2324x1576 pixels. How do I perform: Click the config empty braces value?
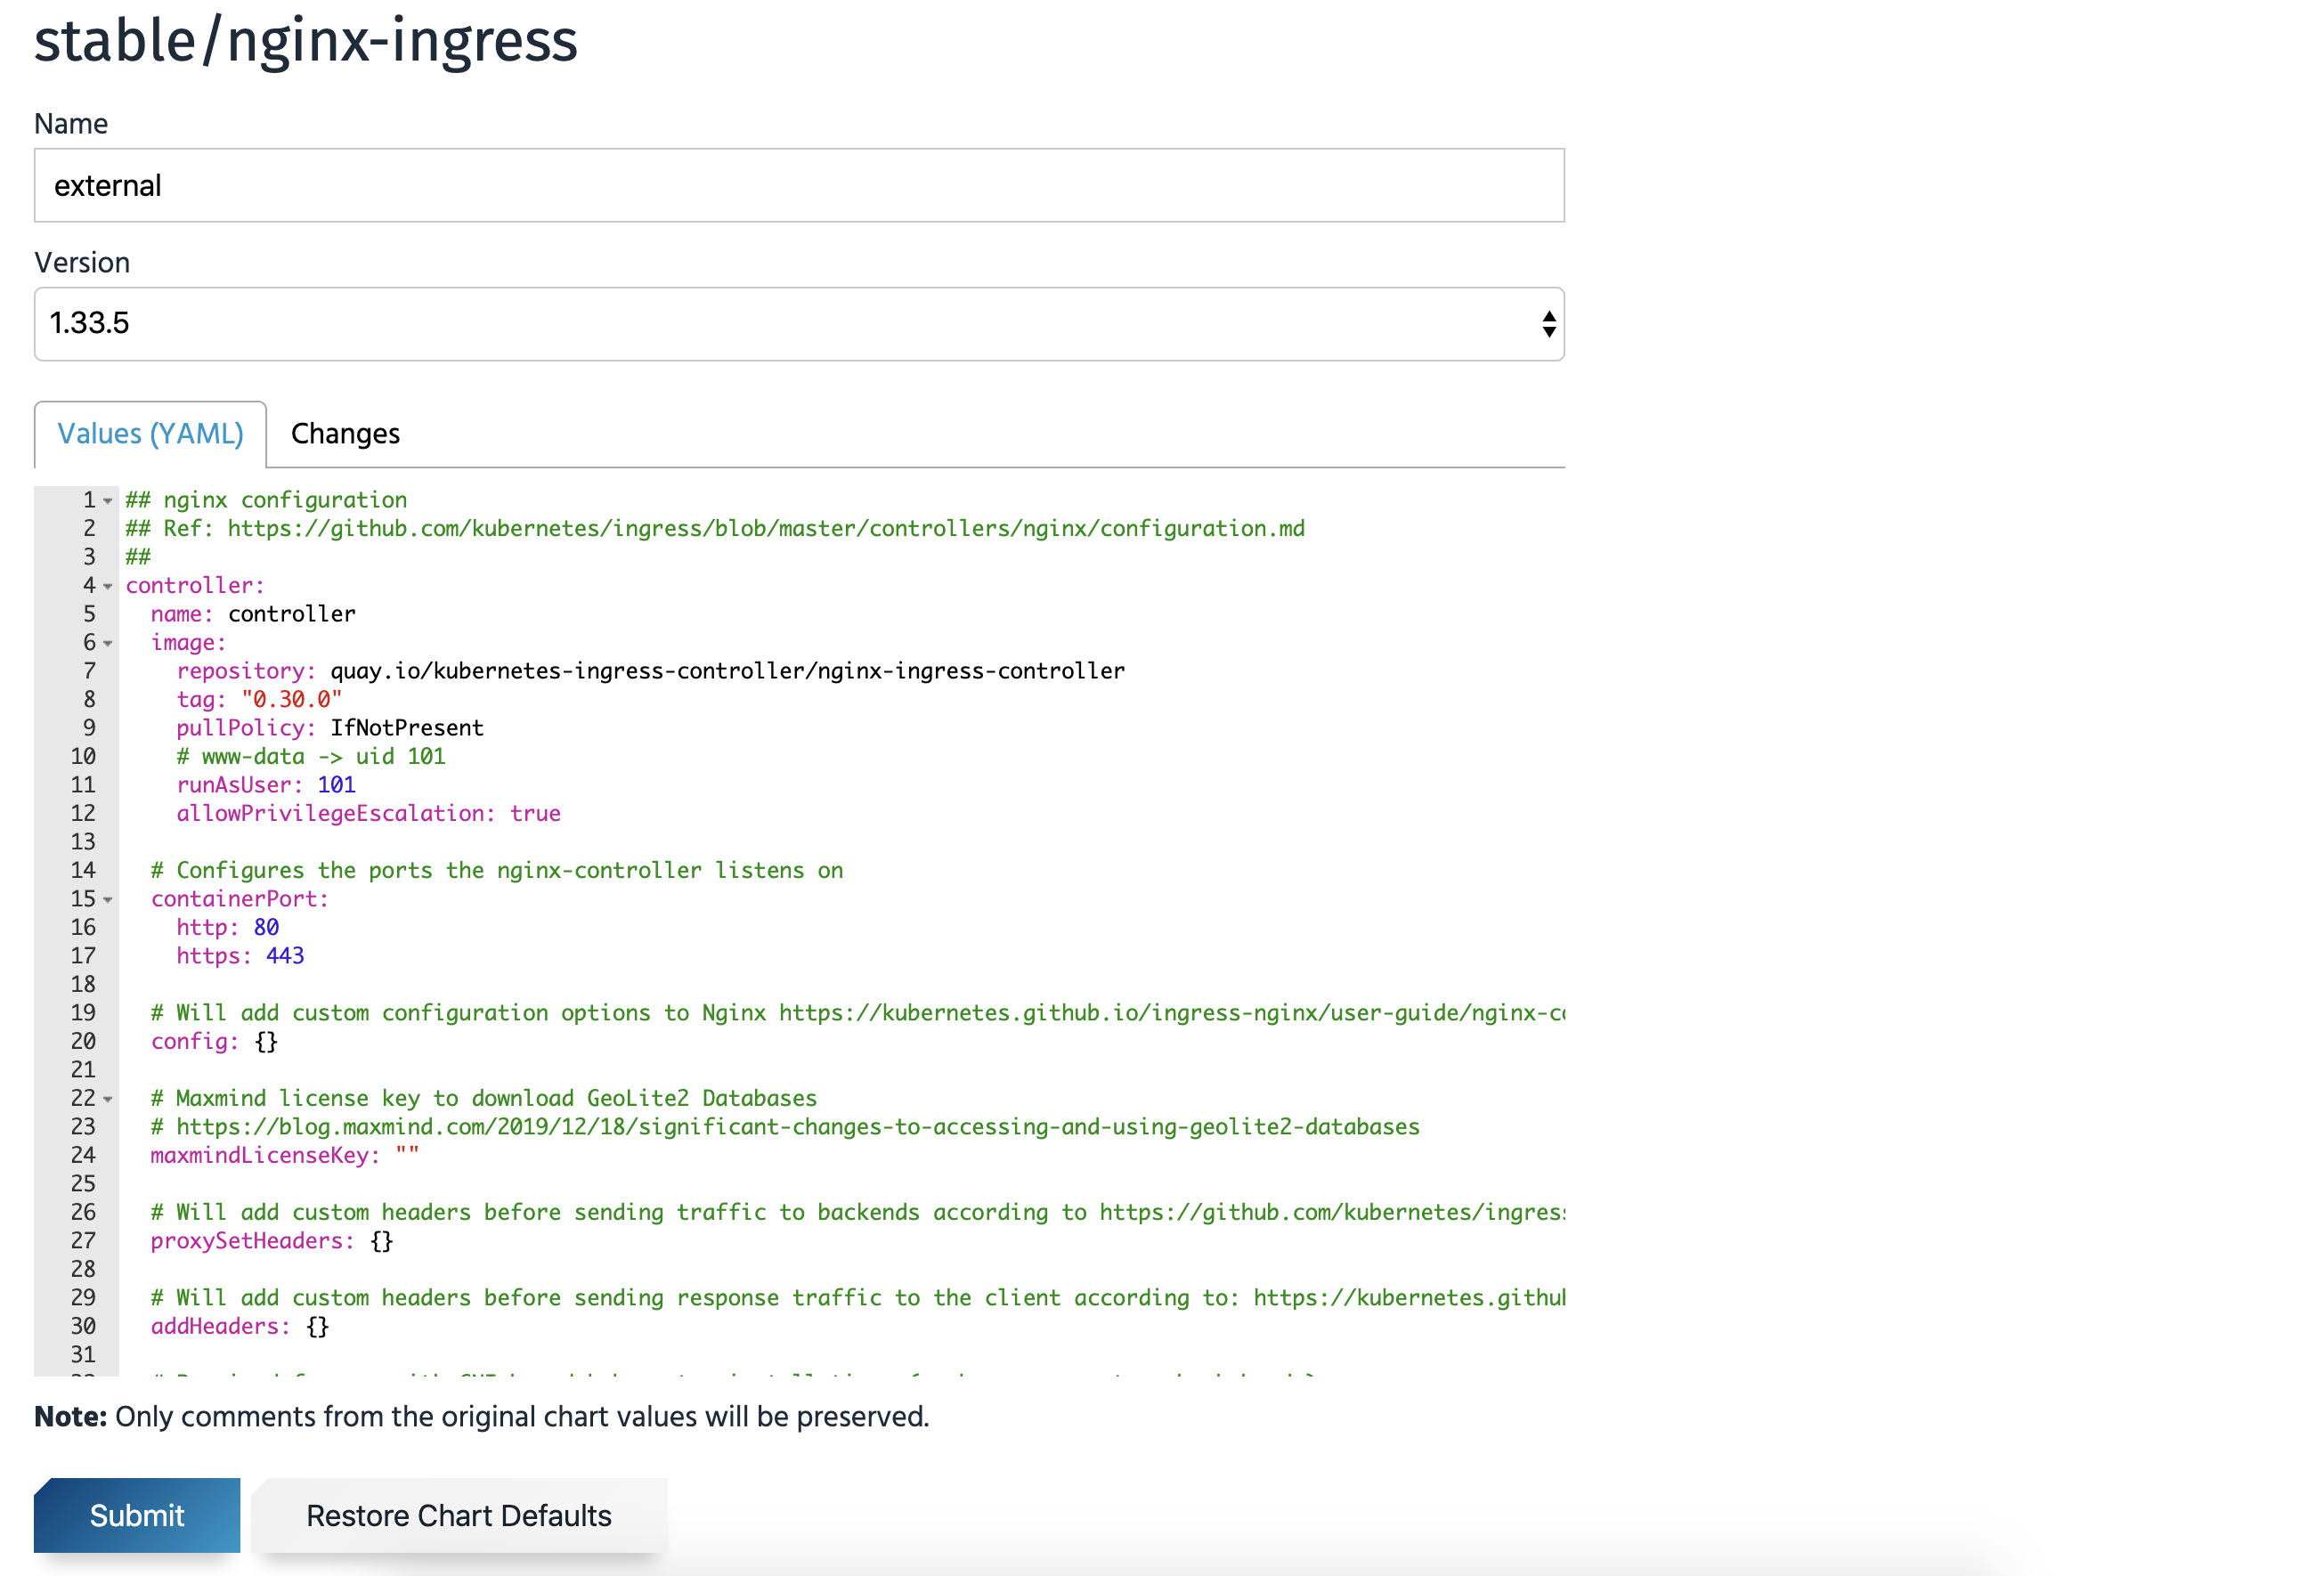266,1041
